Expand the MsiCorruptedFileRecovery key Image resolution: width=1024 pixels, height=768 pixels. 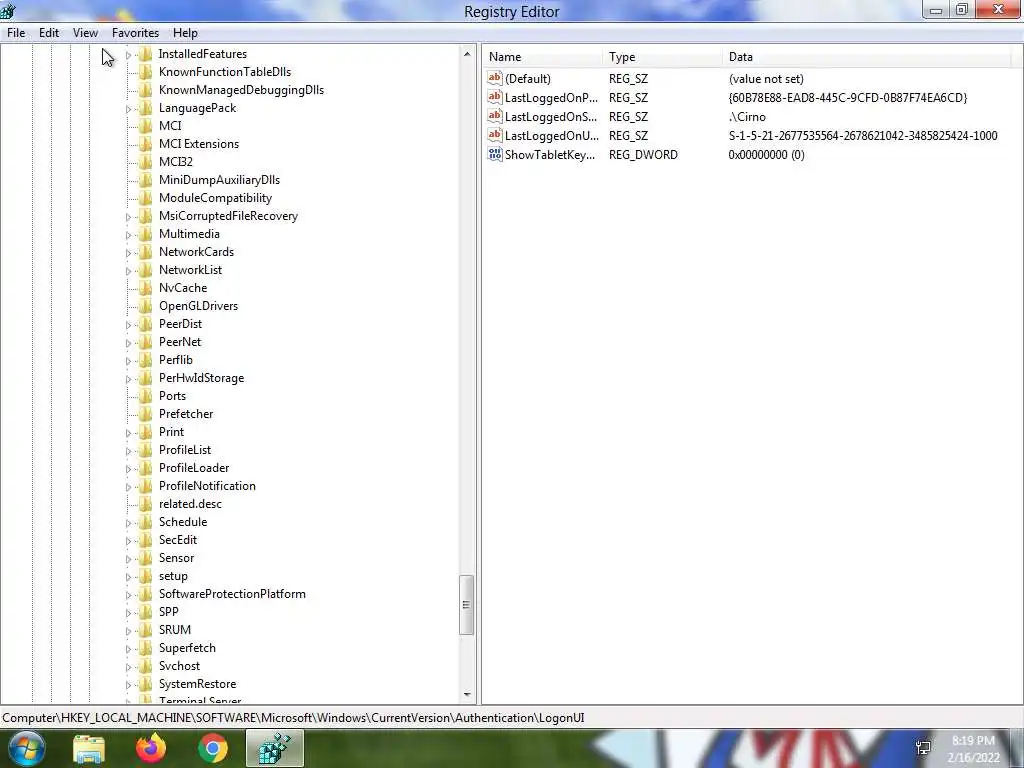[129, 217]
